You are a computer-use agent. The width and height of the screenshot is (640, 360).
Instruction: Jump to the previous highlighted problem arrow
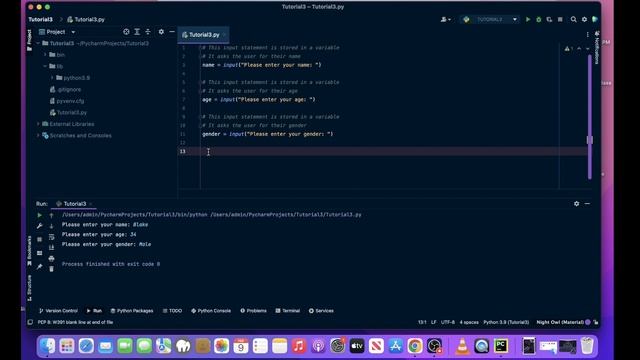click(579, 49)
